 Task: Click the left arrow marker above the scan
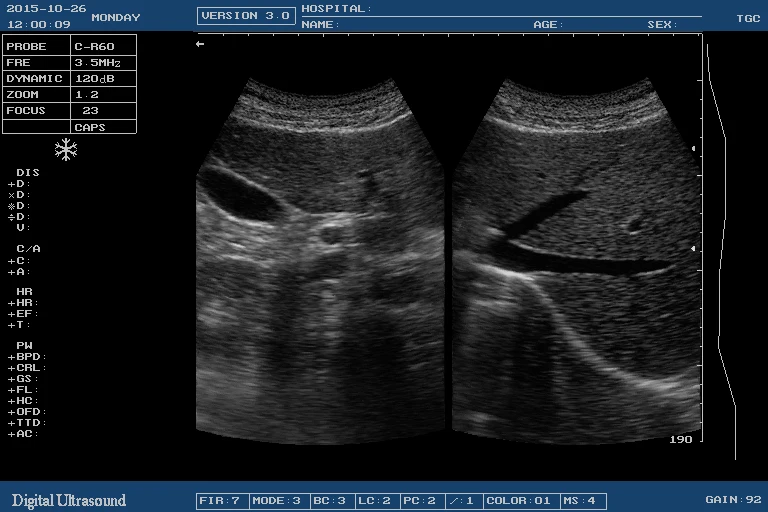(200, 44)
